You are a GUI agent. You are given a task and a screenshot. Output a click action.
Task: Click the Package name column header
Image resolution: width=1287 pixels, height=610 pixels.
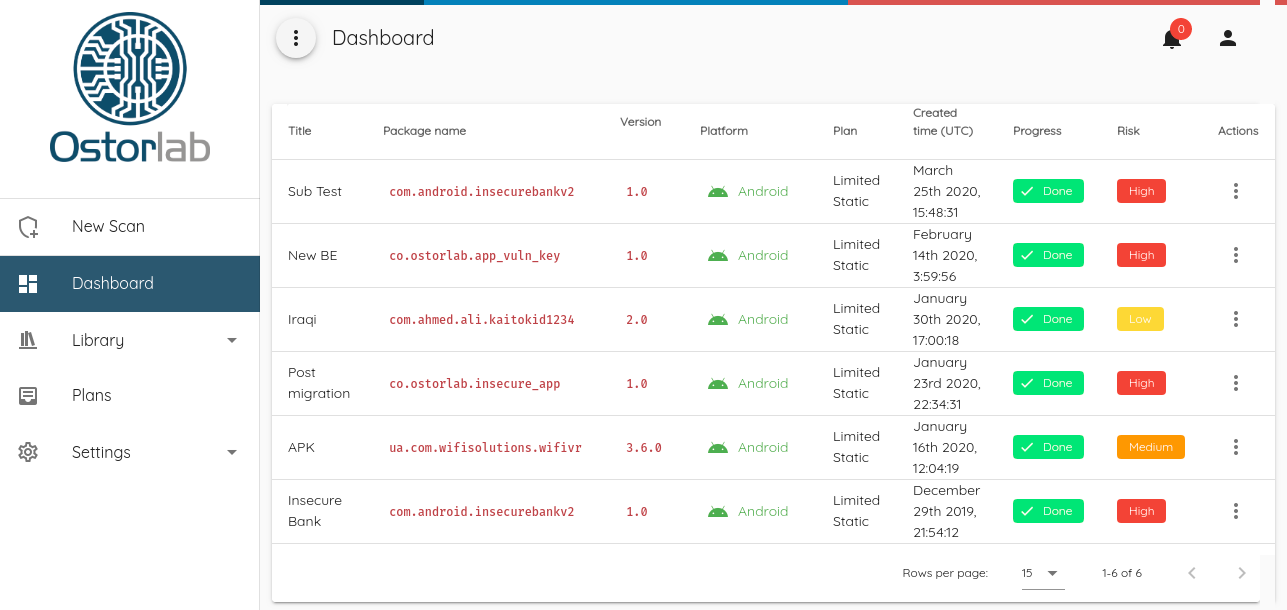pos(424,131)
